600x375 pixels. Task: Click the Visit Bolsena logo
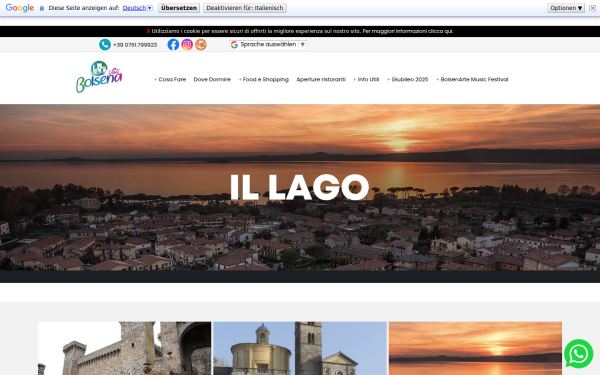tap(99, 77)
